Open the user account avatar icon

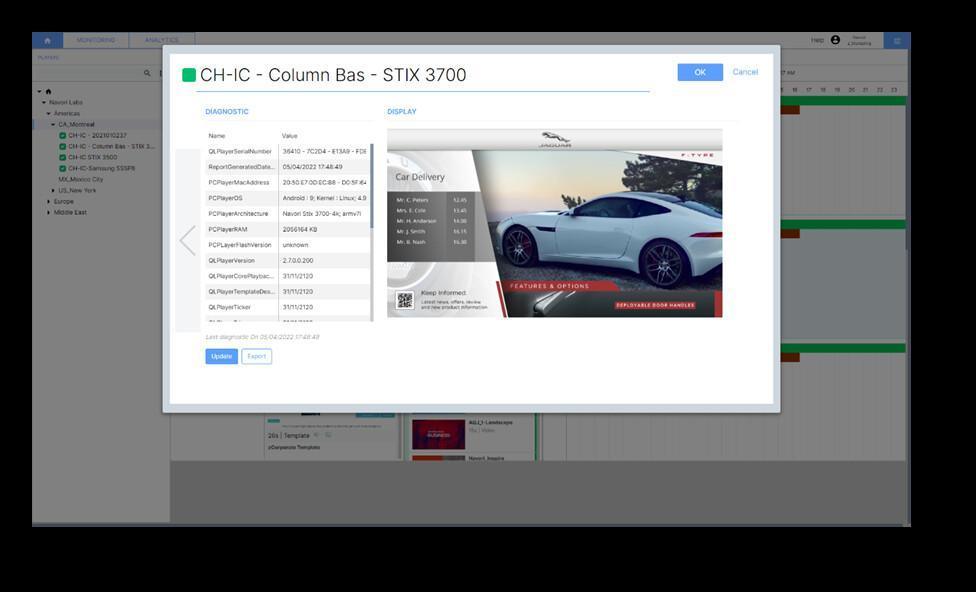835,40
